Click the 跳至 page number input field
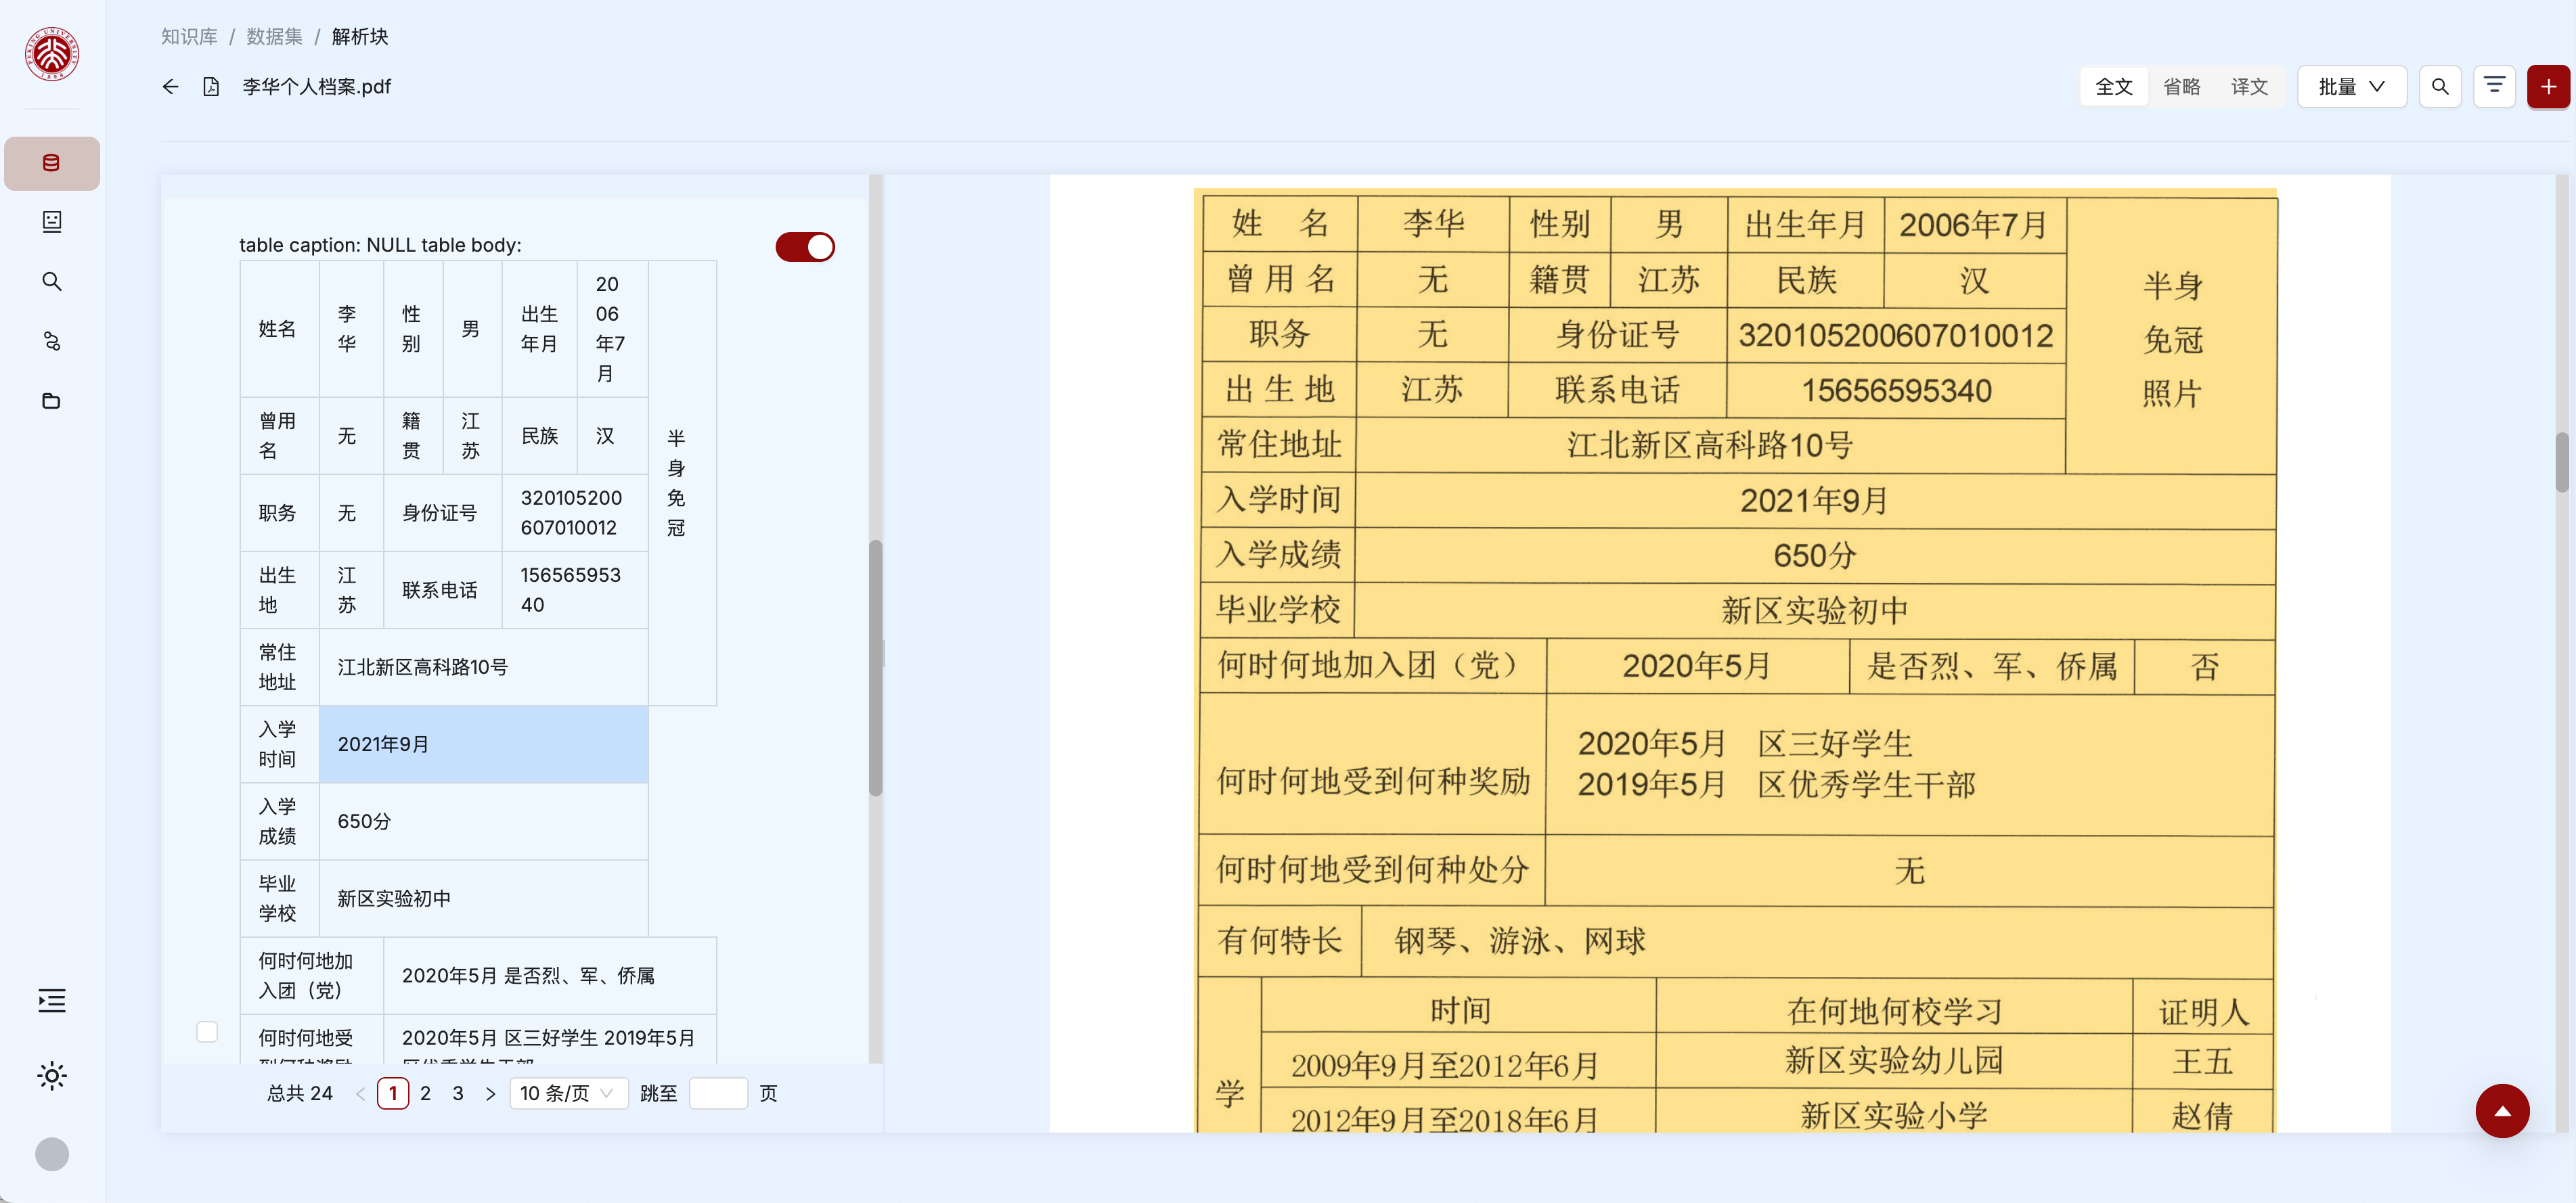This screenshot has height=1203, width=2576. point(718,1093)
